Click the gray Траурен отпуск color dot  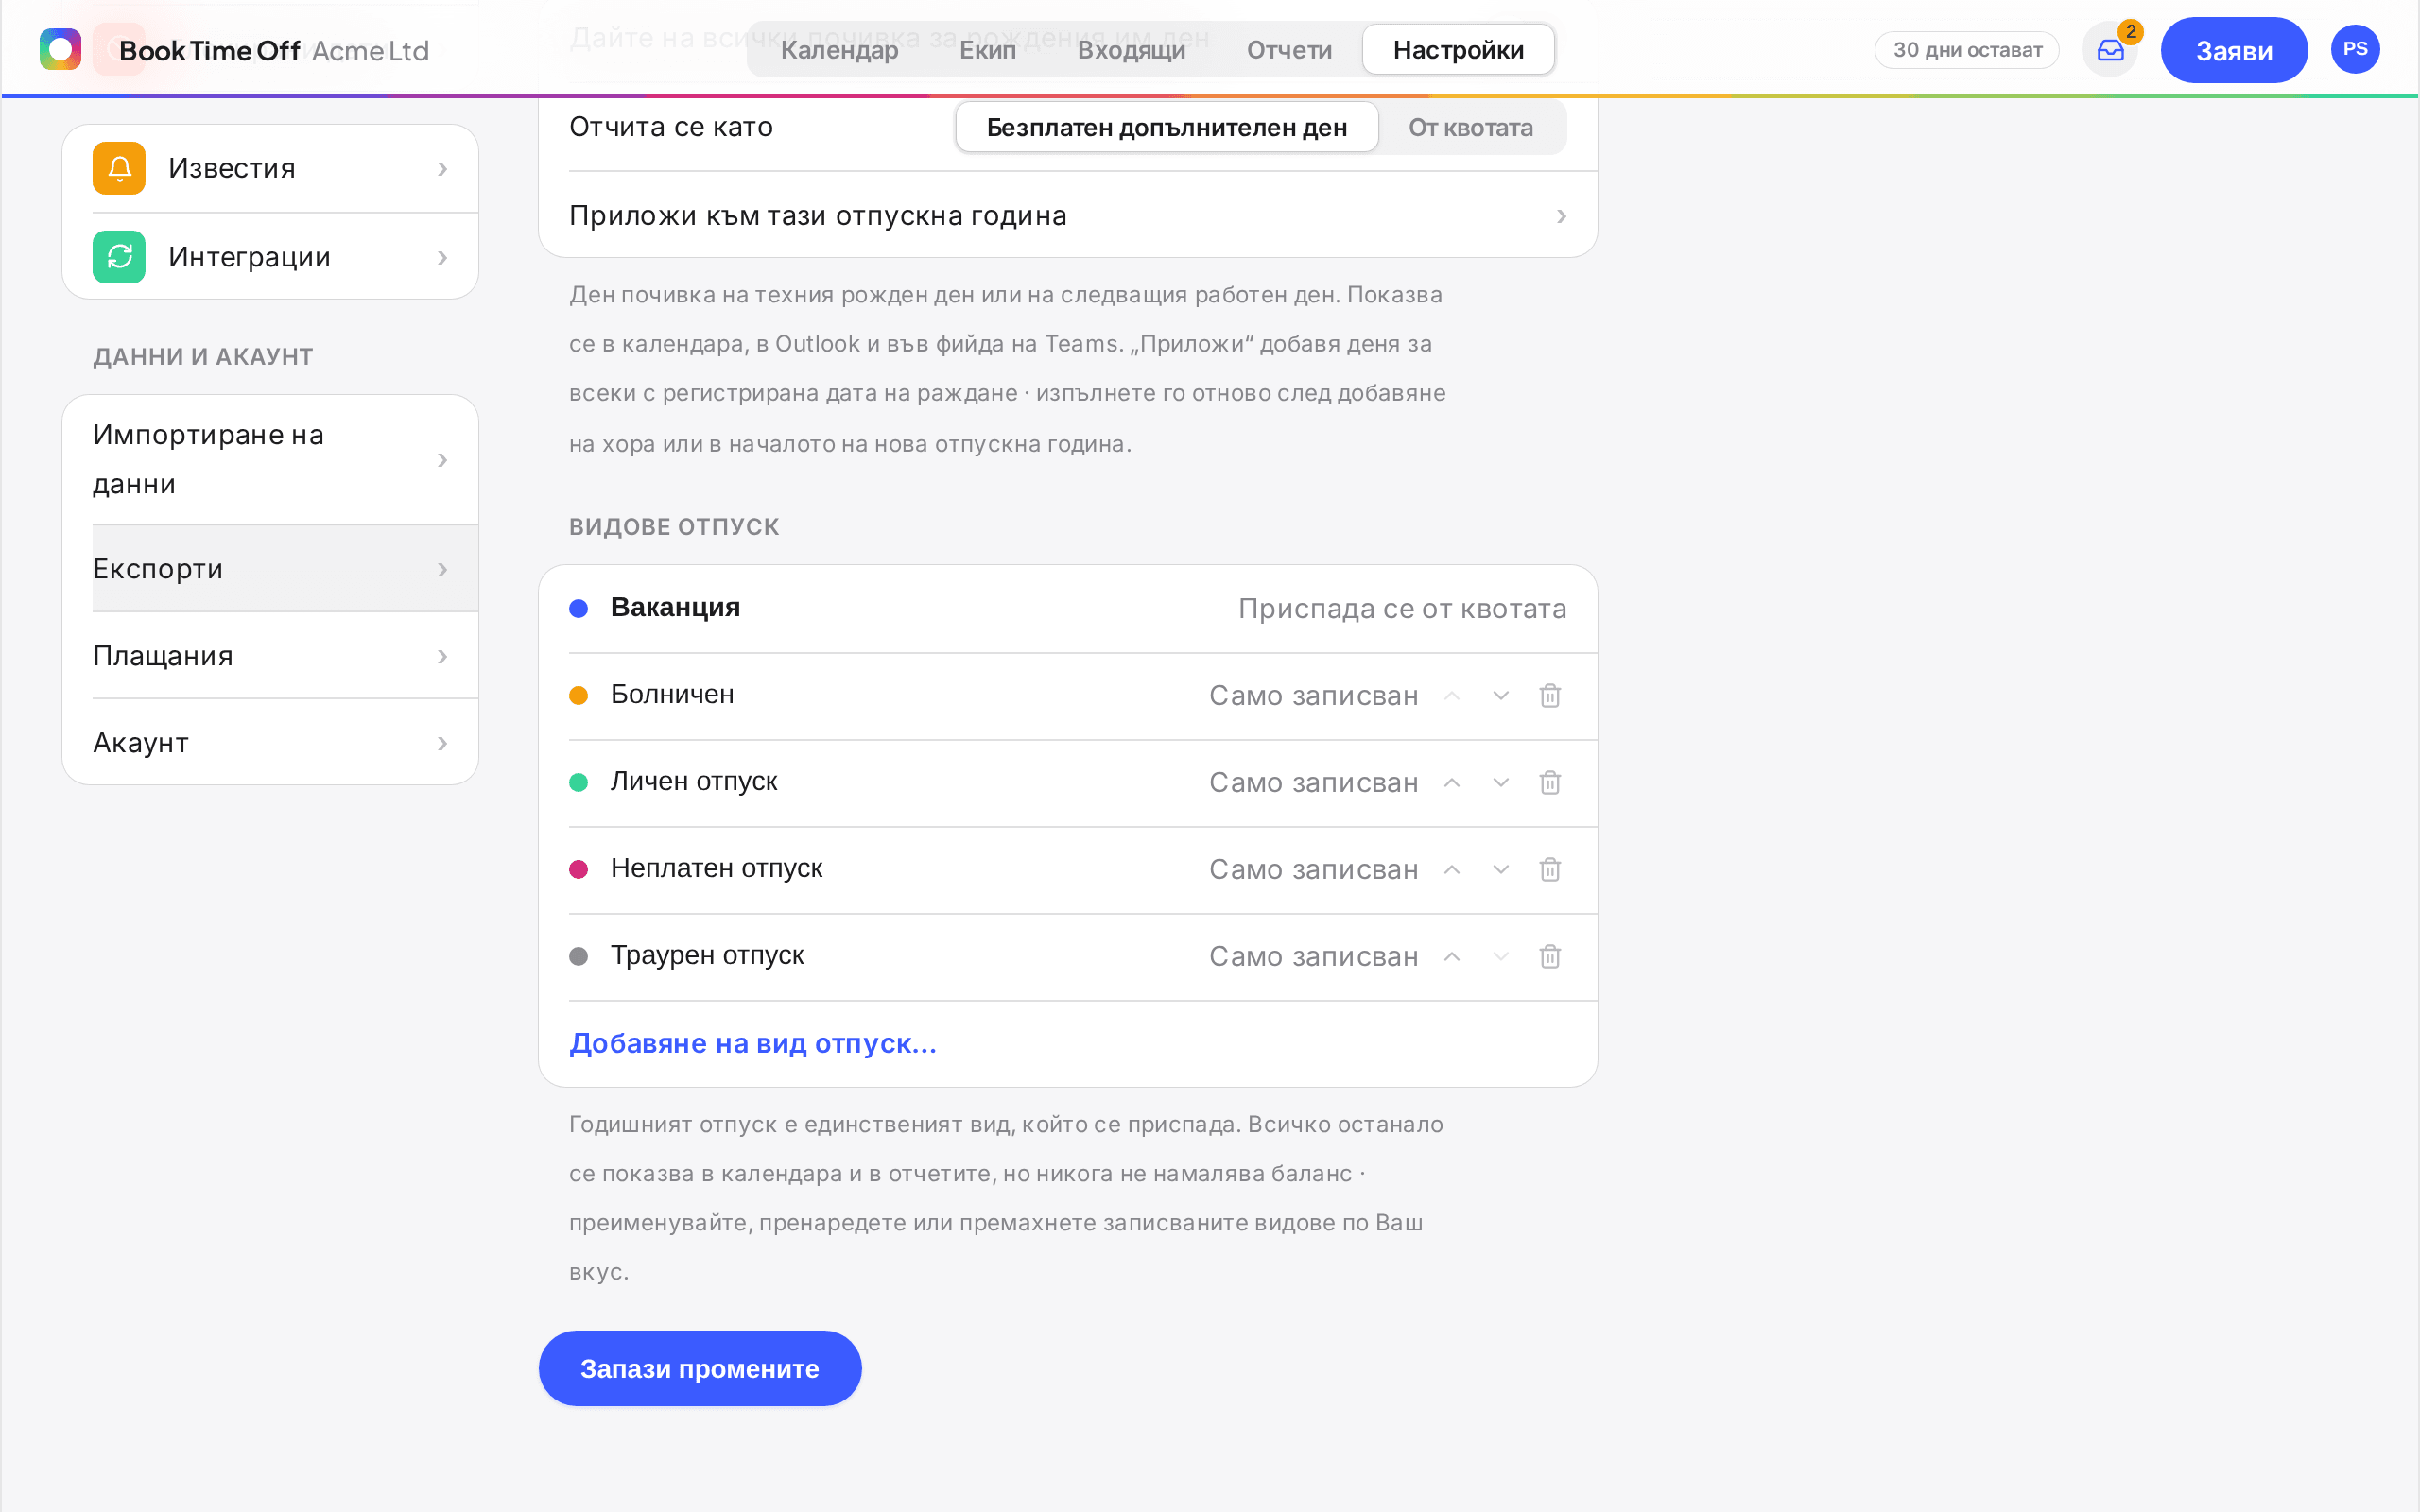pyautogui.click(x=578, y=956)
